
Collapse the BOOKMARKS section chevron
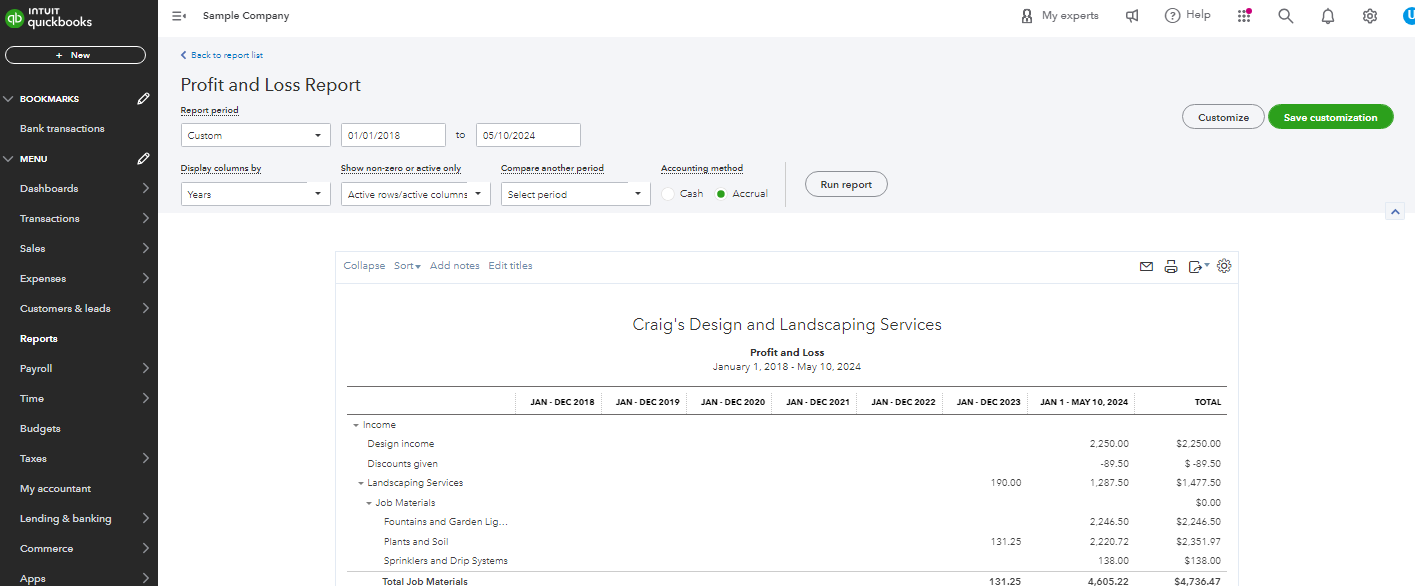9,99
